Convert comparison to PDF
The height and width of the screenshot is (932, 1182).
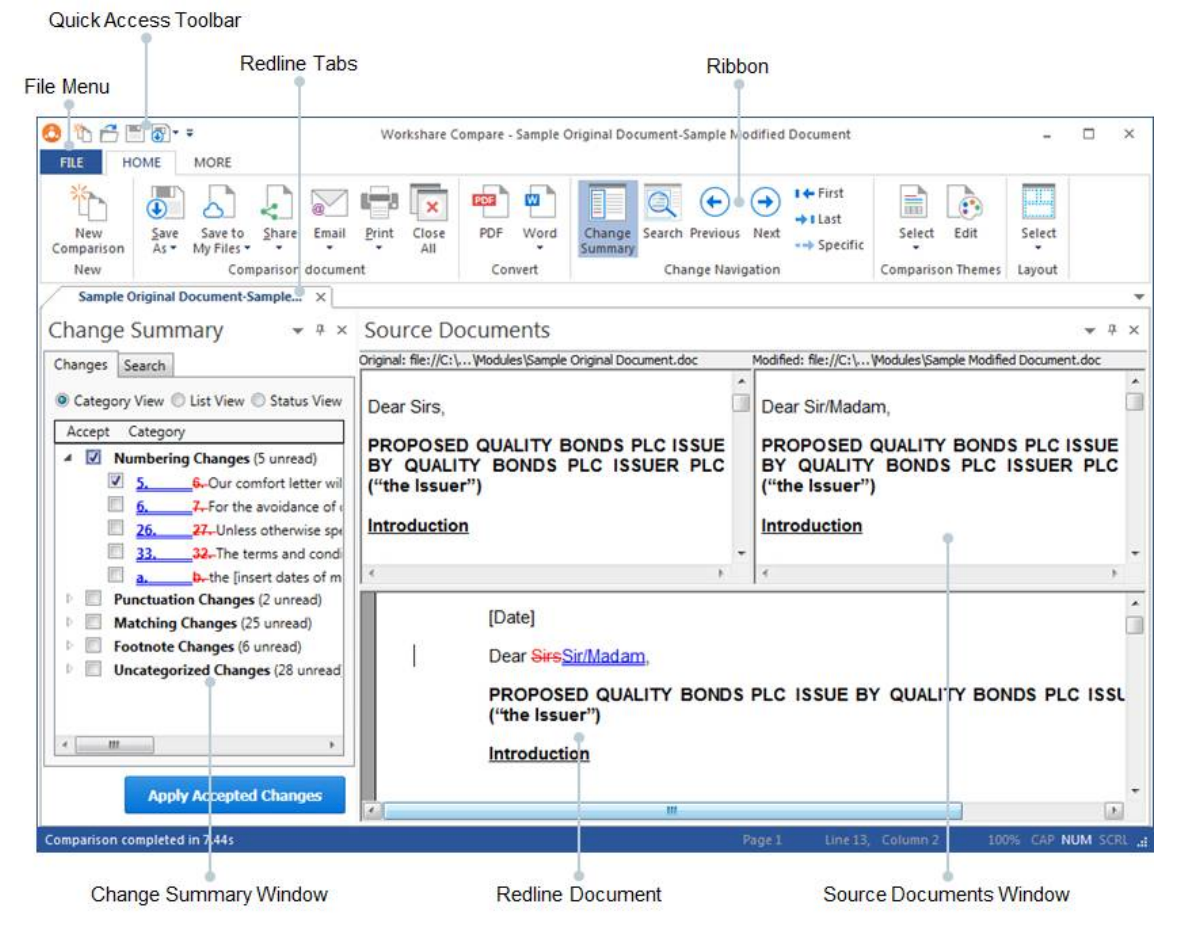[x=491, y=213]
